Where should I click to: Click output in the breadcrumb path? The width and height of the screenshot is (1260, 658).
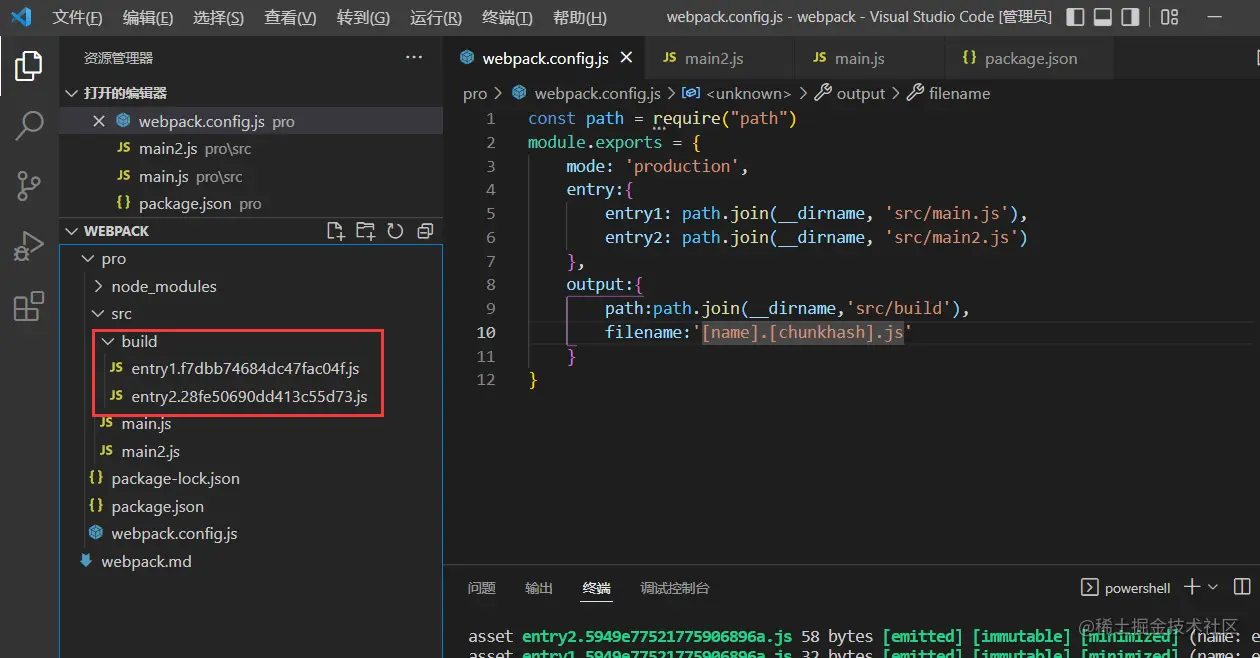[860, 93]
